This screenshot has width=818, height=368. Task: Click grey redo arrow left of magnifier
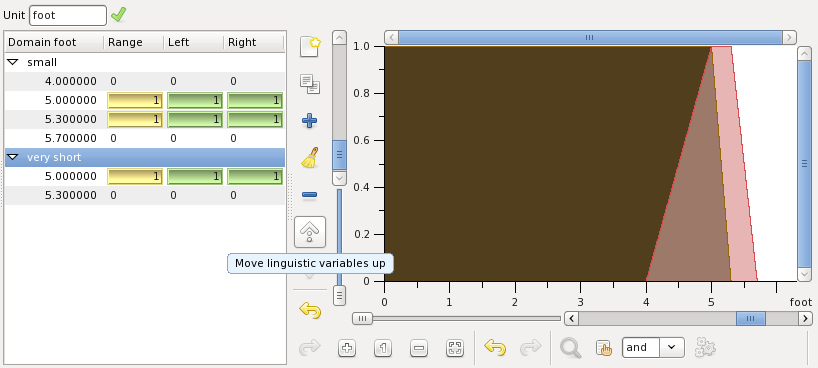pos(531,347)
